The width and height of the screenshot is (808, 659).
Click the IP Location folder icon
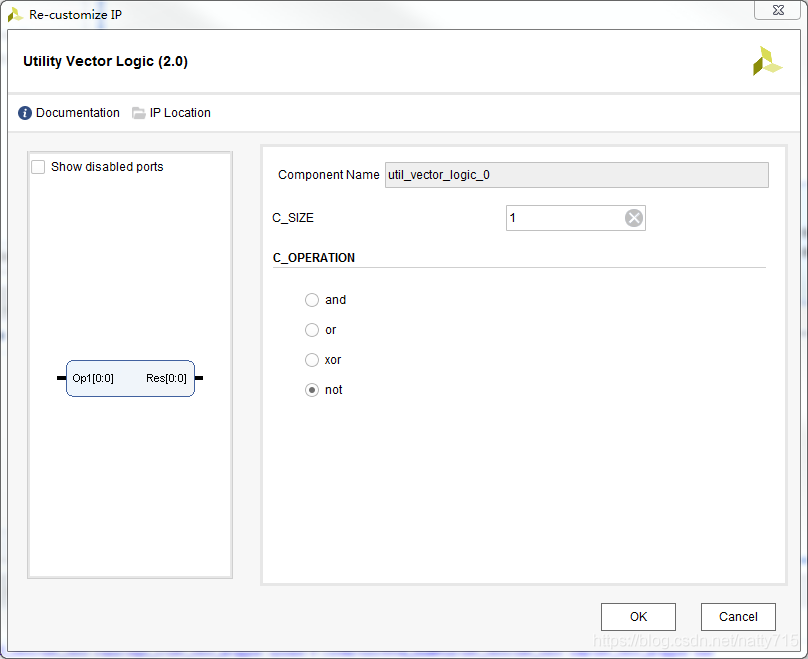click(x=138, y=113)
